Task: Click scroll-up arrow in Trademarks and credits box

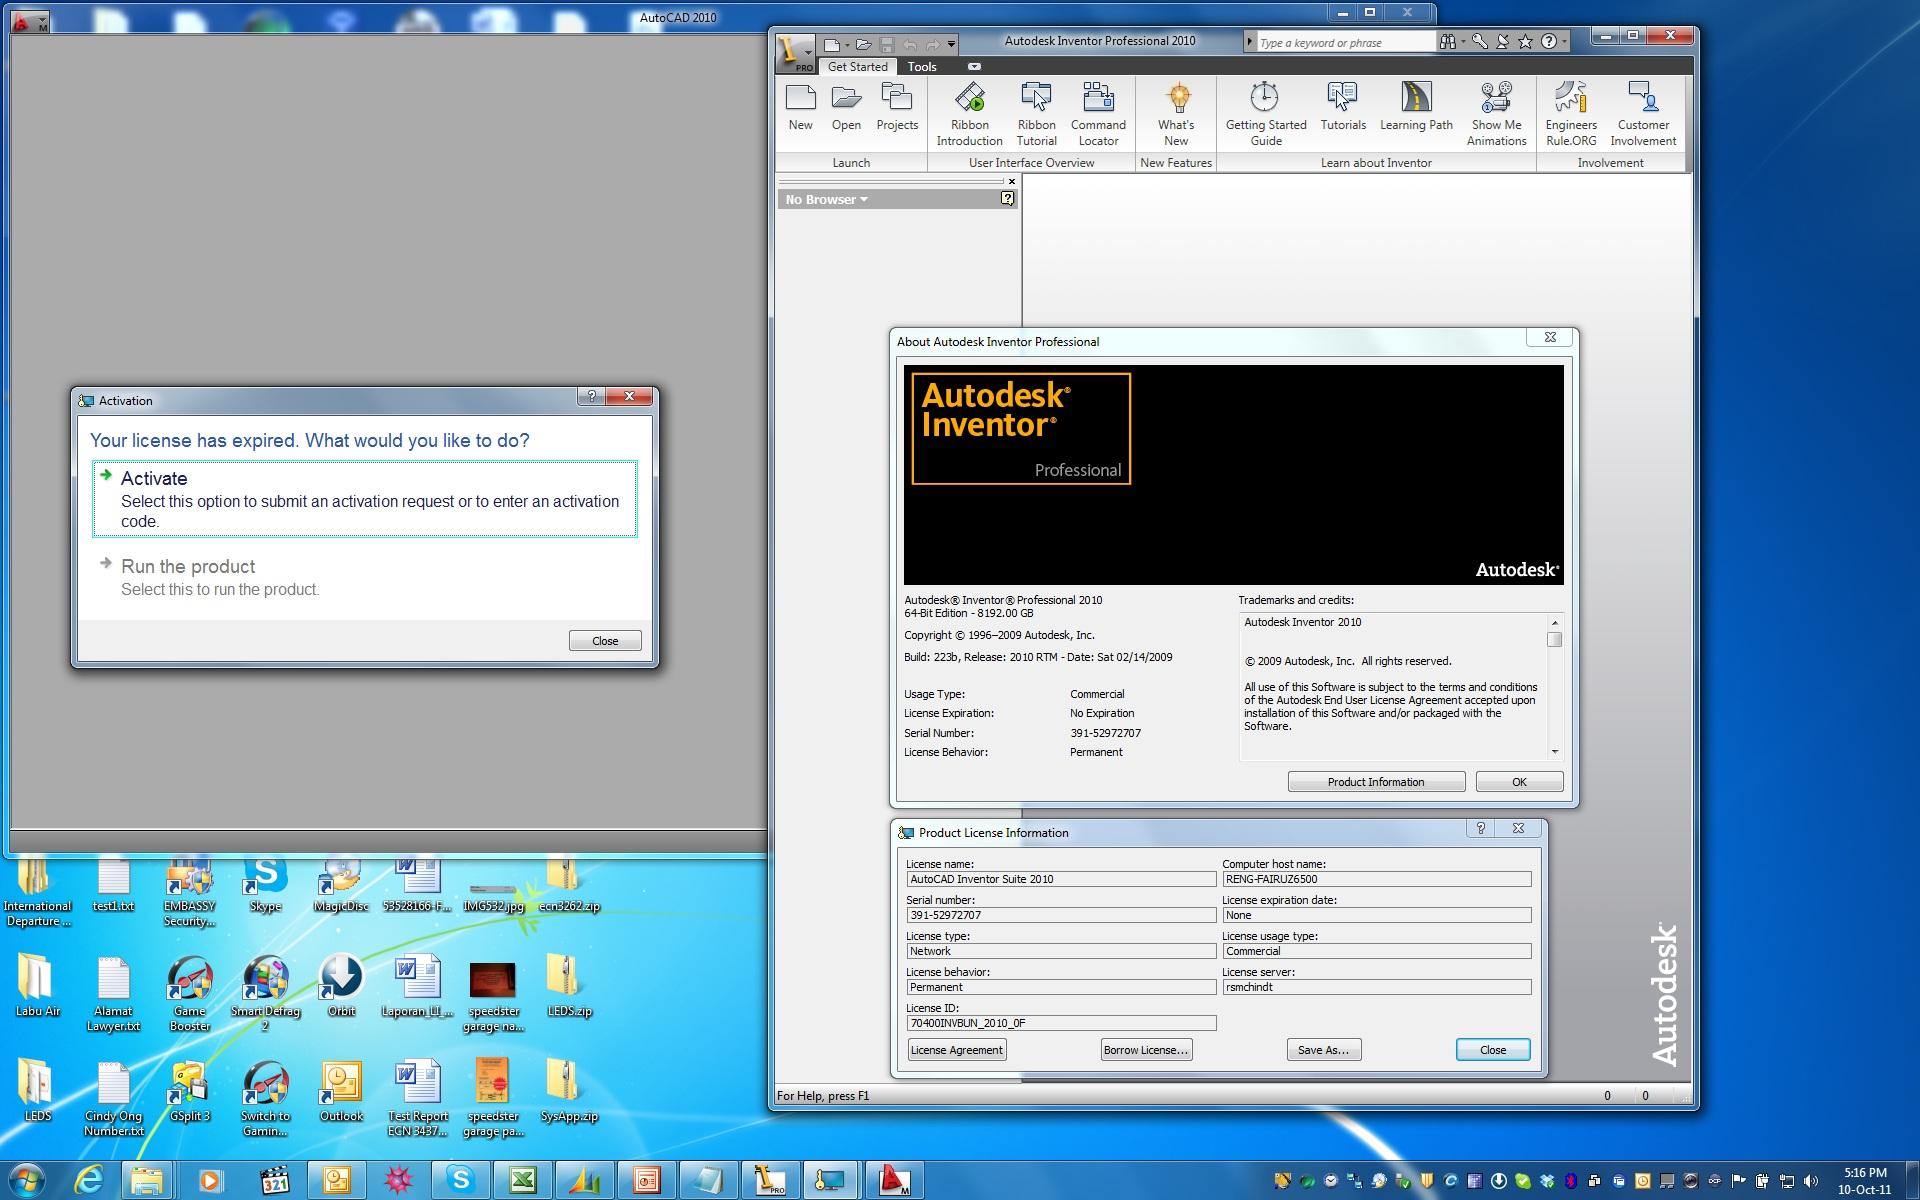Action: (x=1554, y=622)
